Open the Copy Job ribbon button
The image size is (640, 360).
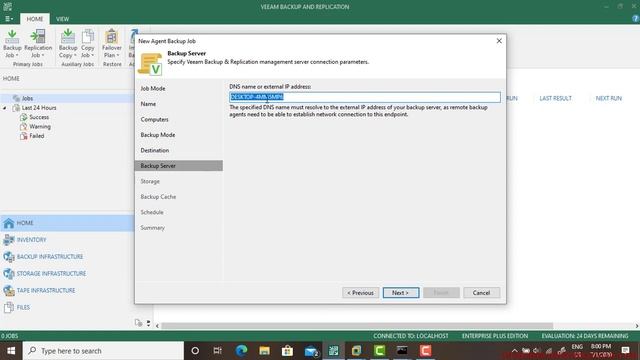point(87,44)
